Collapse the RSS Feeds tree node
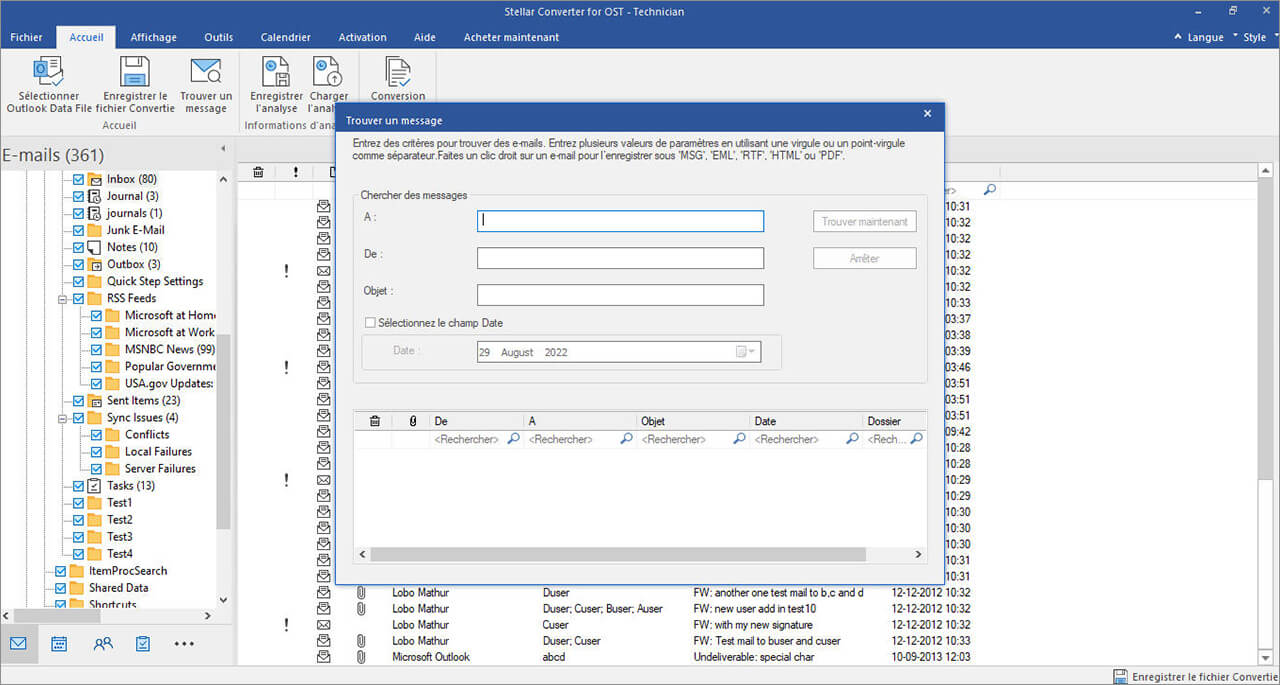Image resolution: width=1280 pixels, height=685 pixels. pos(62,298)
